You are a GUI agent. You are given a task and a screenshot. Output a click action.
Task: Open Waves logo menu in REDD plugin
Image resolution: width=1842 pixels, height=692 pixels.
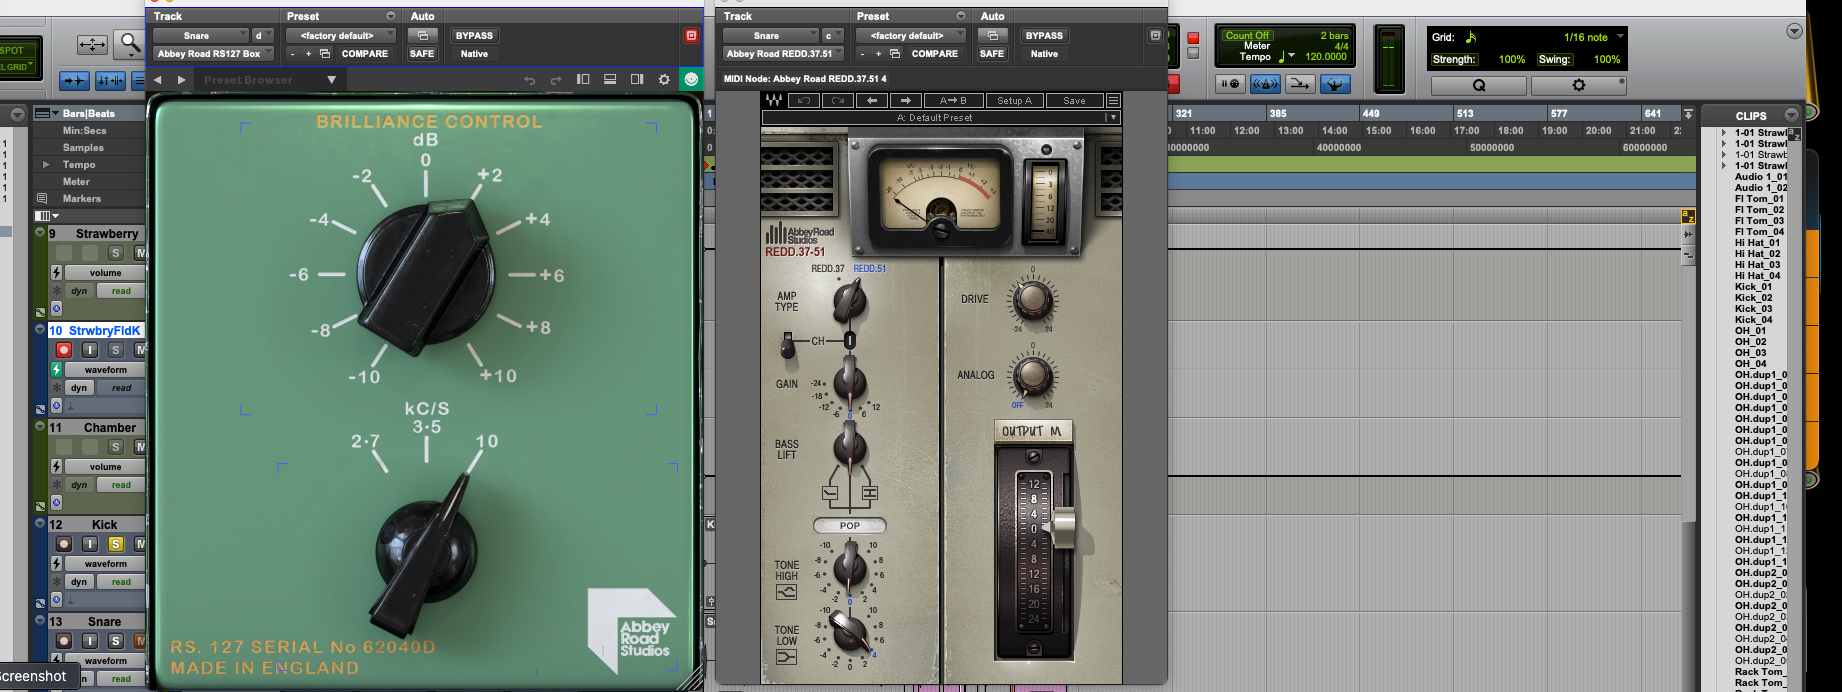774,101
